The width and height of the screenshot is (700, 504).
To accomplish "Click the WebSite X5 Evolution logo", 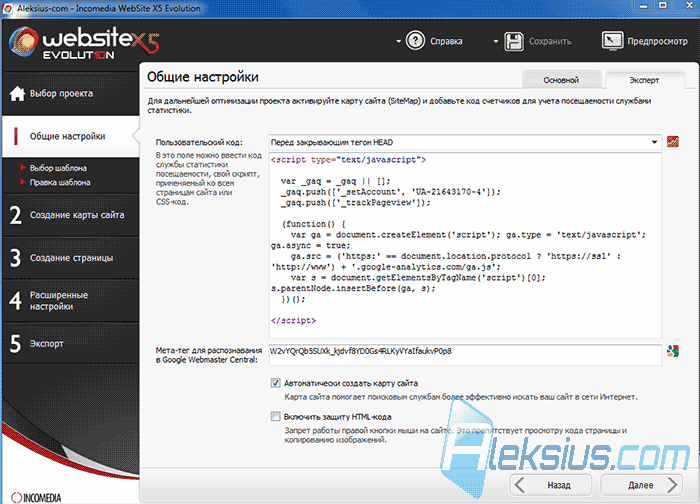I will [84, 43].
